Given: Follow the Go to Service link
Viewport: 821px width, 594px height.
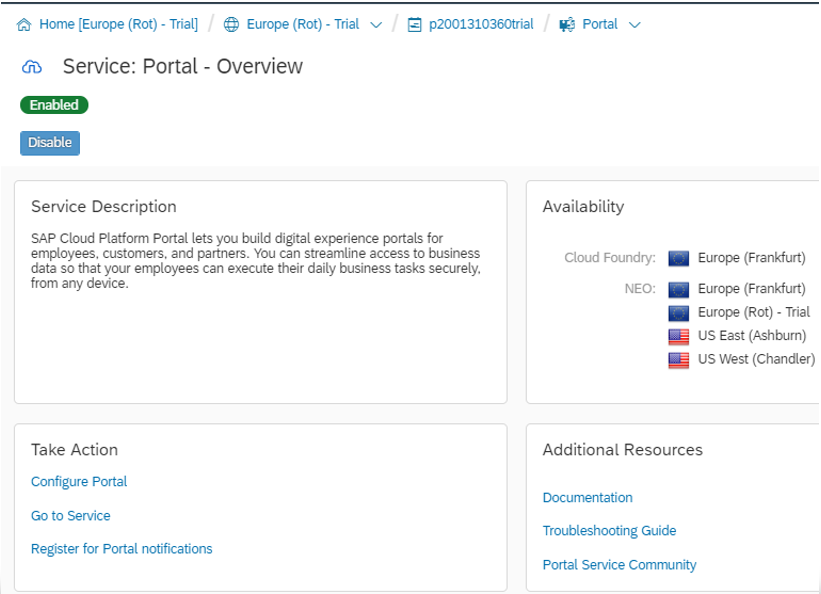Looking at the screenshot, I should (x=71, y=515).
